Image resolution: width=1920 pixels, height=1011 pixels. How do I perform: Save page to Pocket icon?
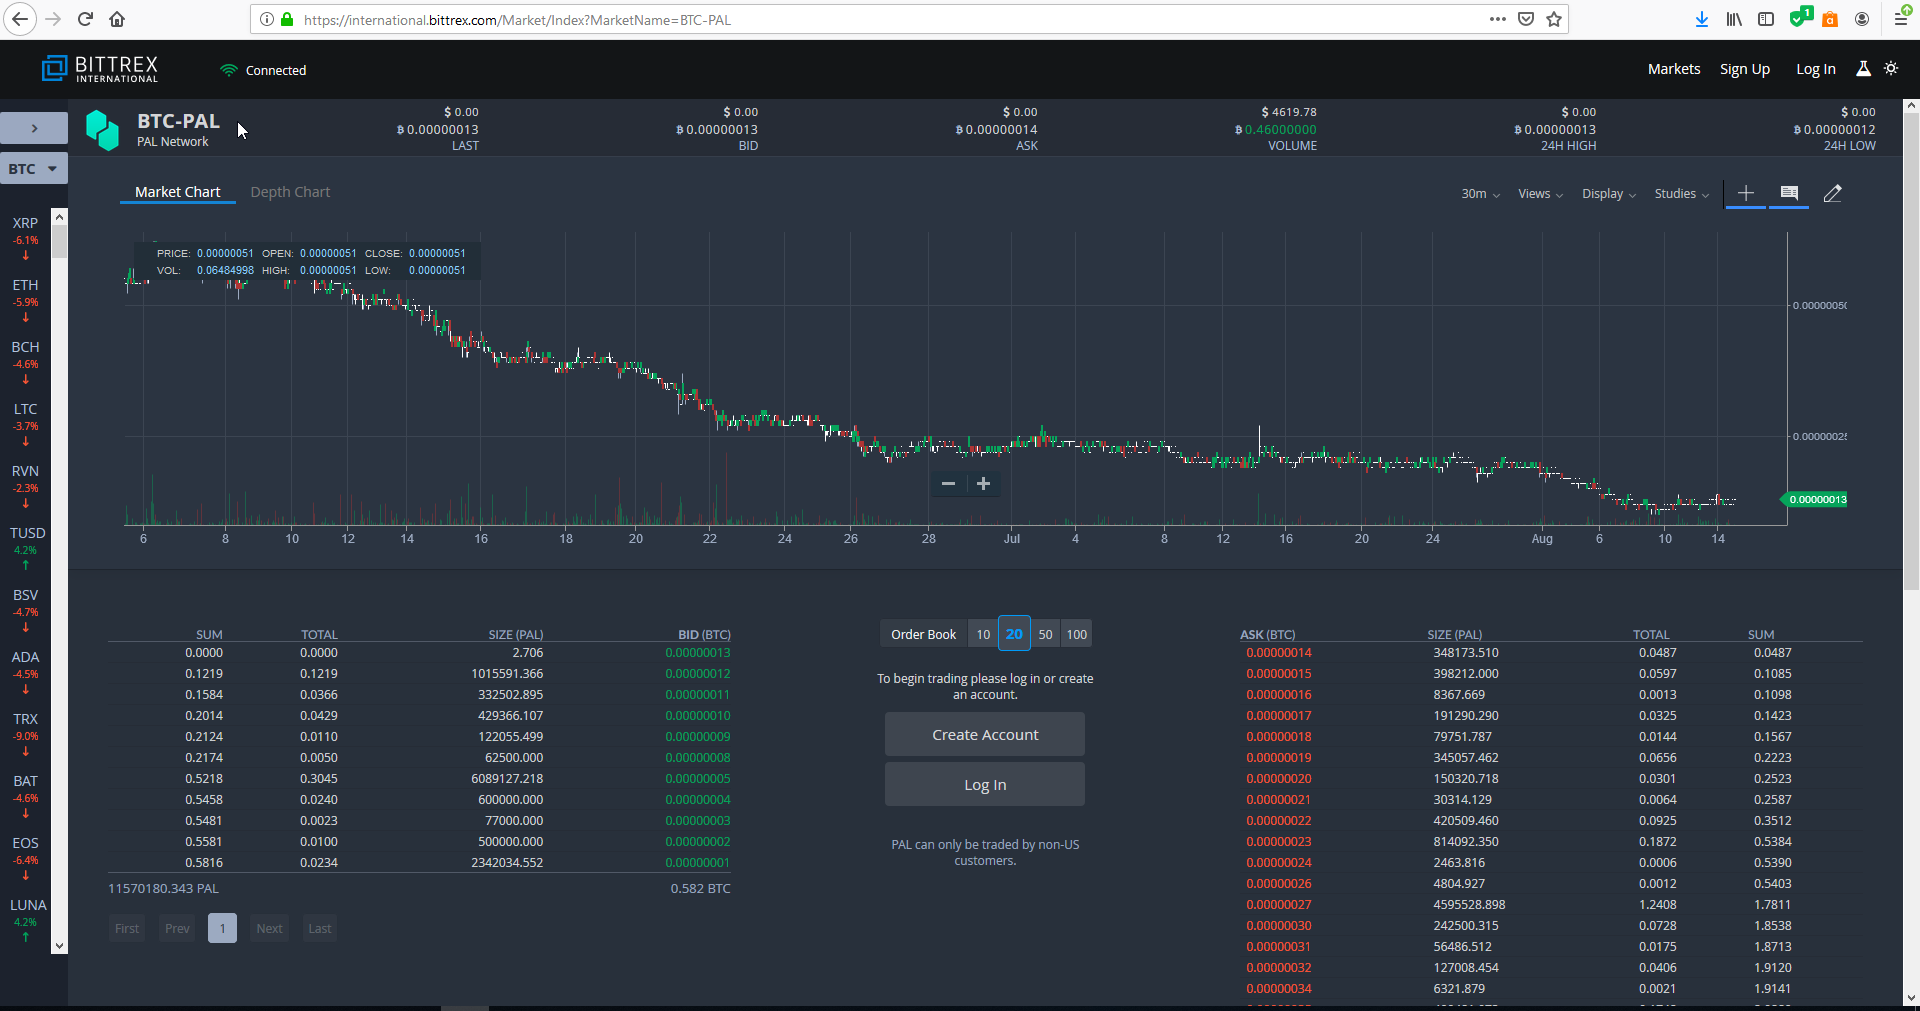point(1526,19)
